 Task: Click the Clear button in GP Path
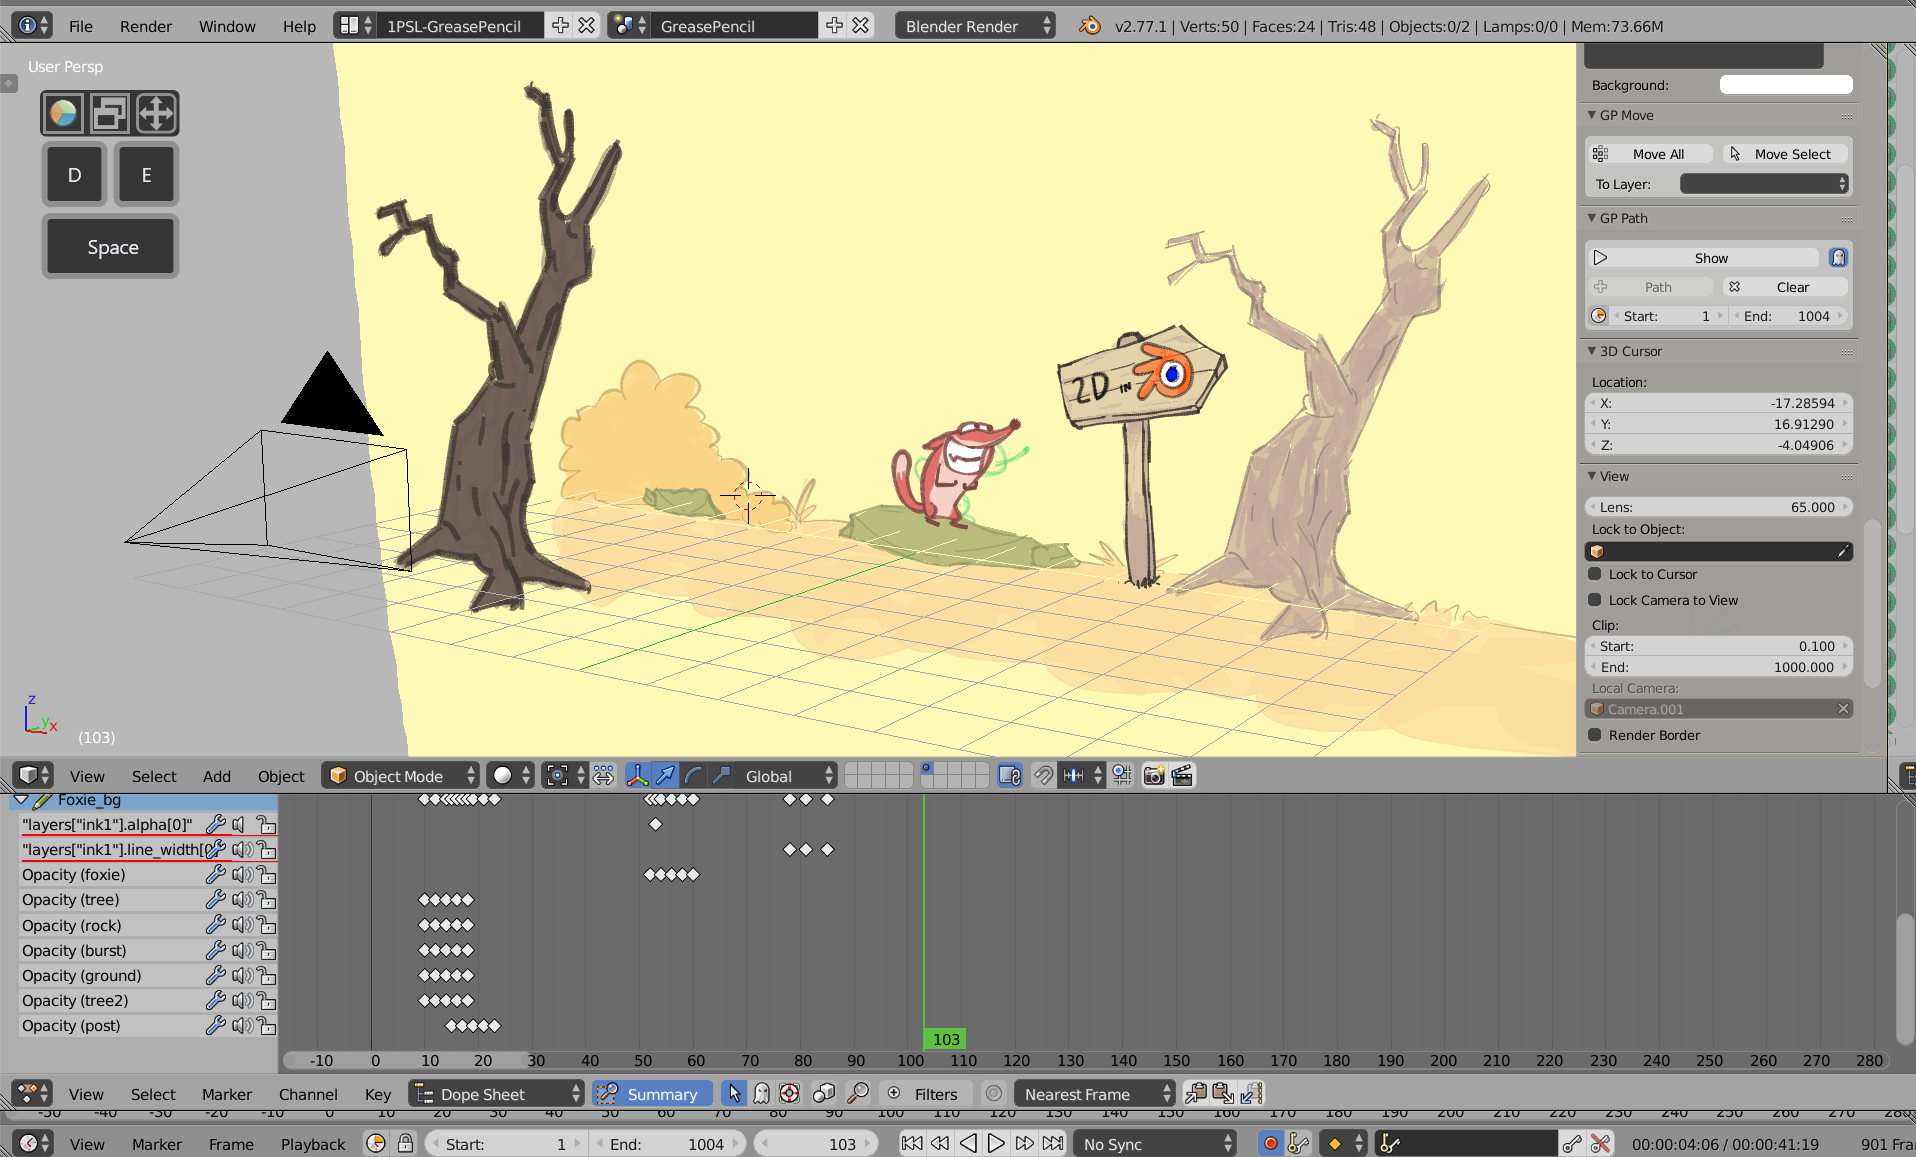pos(1785,287)
